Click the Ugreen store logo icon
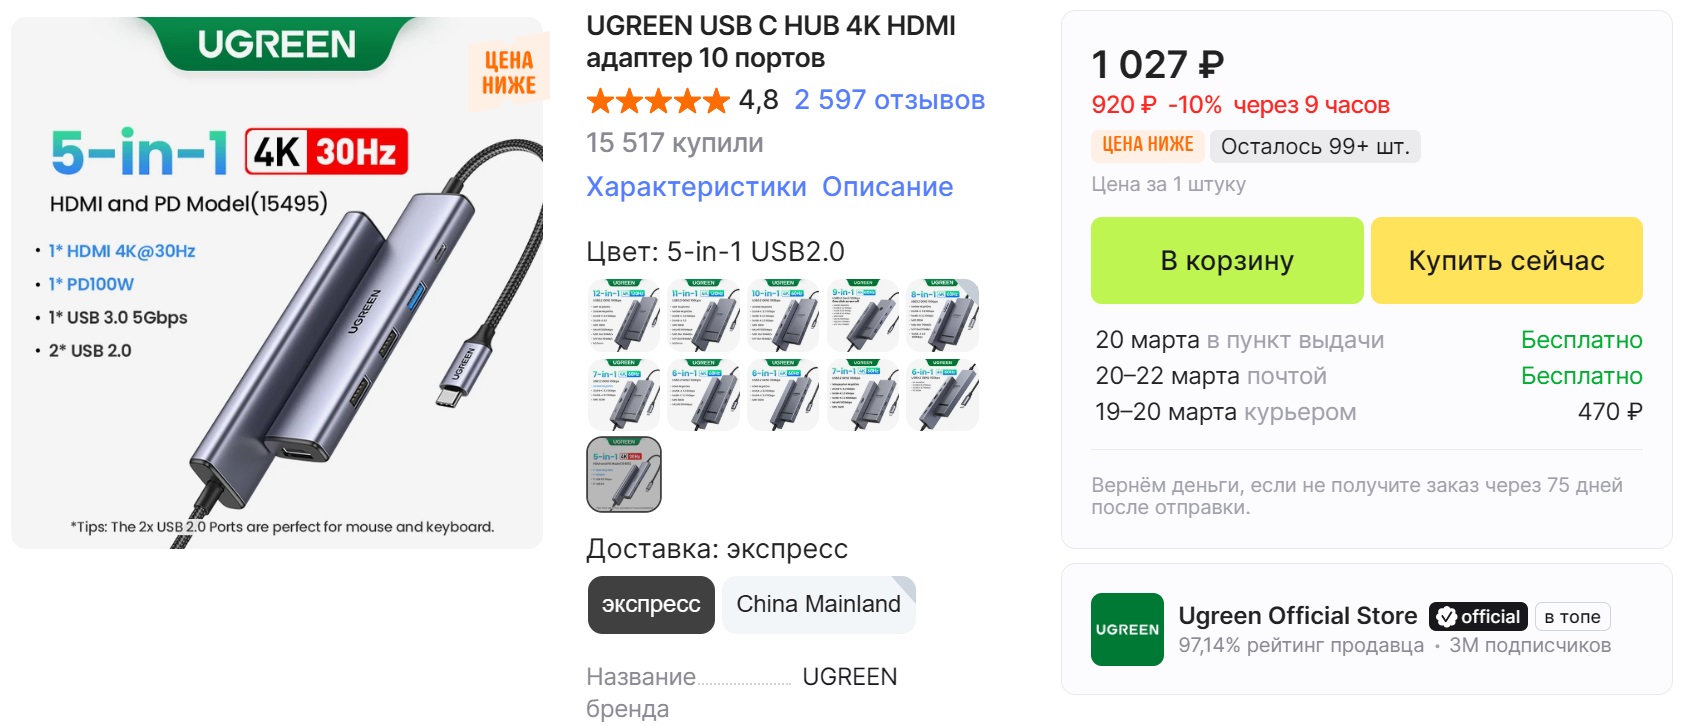The width and height of the screenshot is (1690, 726). pos(1127,629)
